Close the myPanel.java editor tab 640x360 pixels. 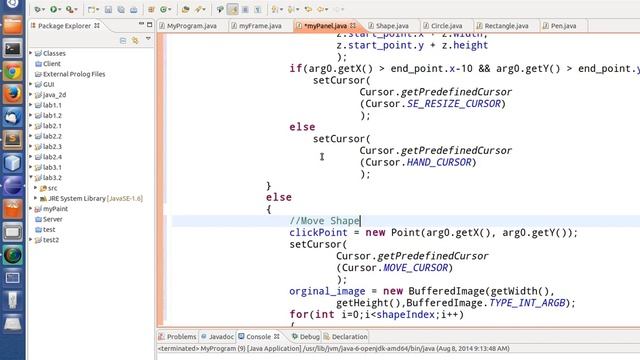353,25
